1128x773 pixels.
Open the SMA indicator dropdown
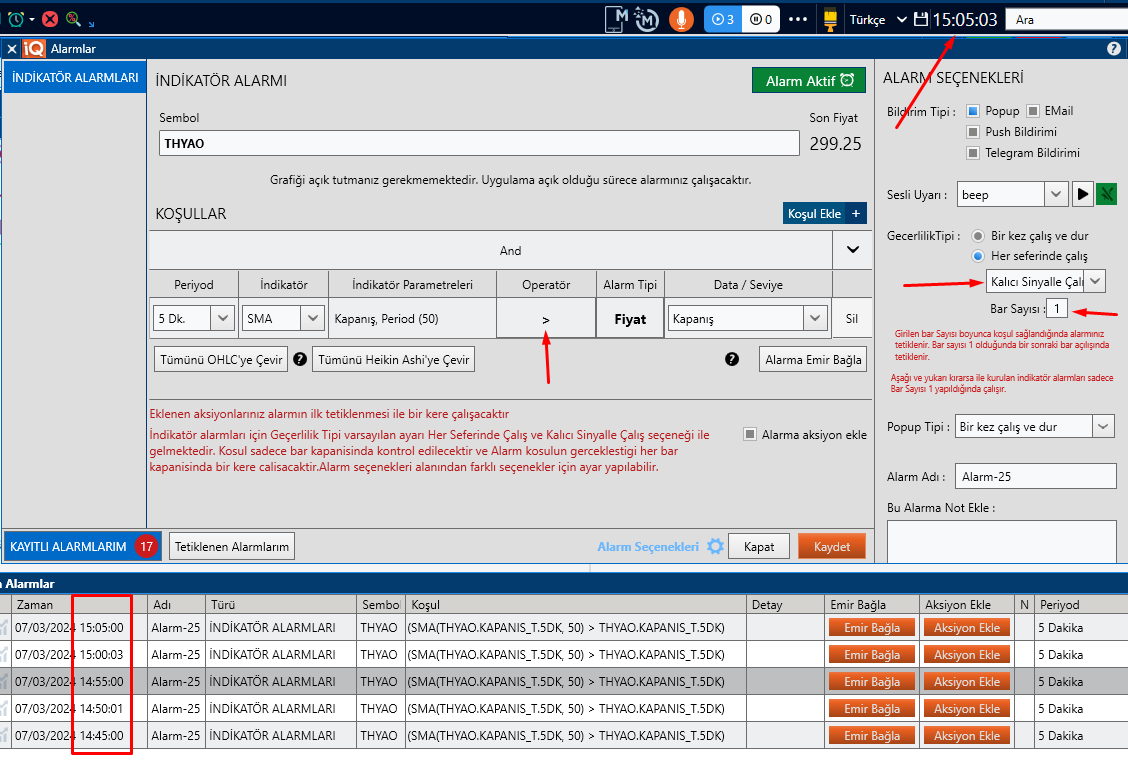[x=314, y=319]
